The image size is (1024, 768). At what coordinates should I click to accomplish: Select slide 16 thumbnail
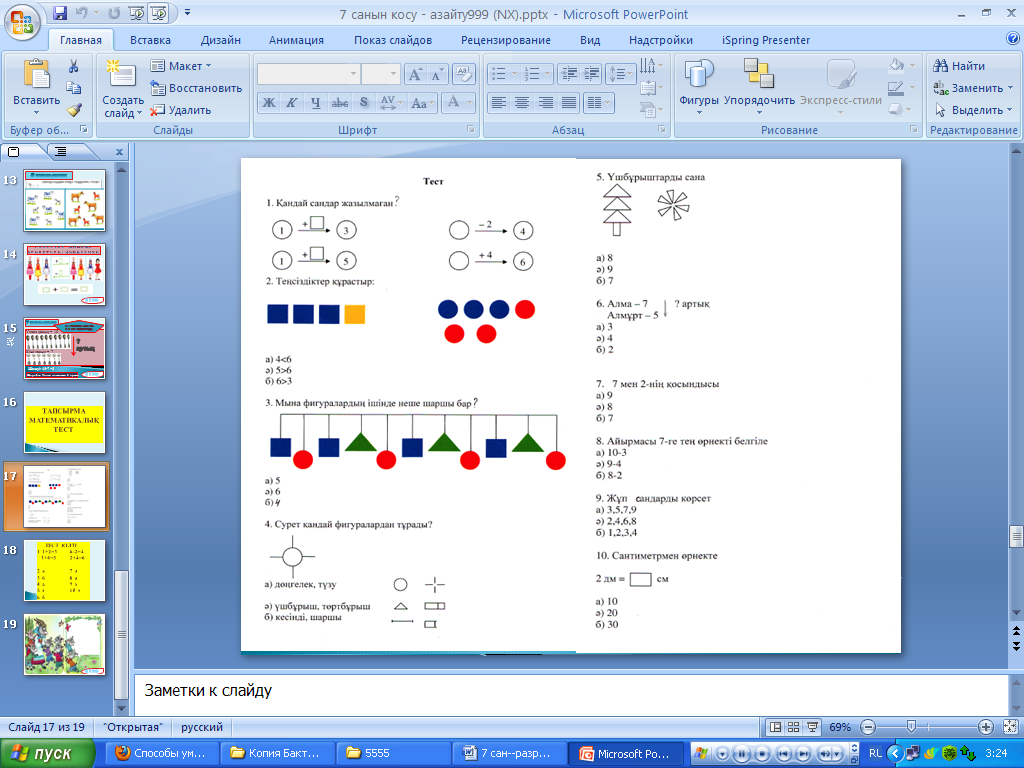(64, 422)
